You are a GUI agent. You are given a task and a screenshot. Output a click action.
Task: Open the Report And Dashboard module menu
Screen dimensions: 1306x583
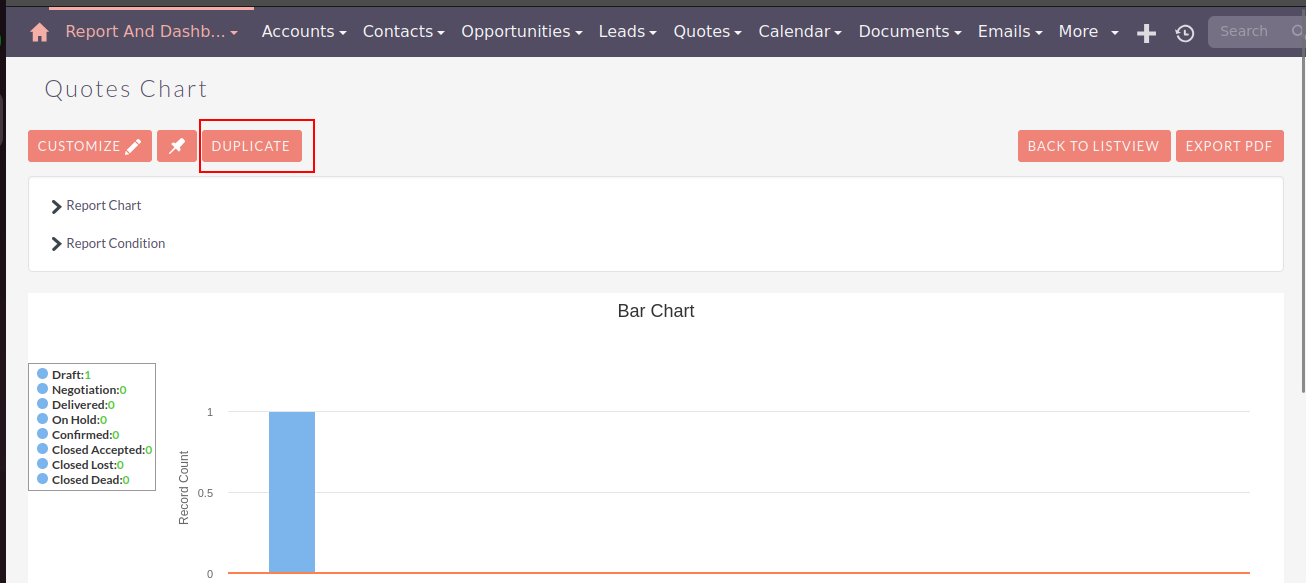pos(152,32)
